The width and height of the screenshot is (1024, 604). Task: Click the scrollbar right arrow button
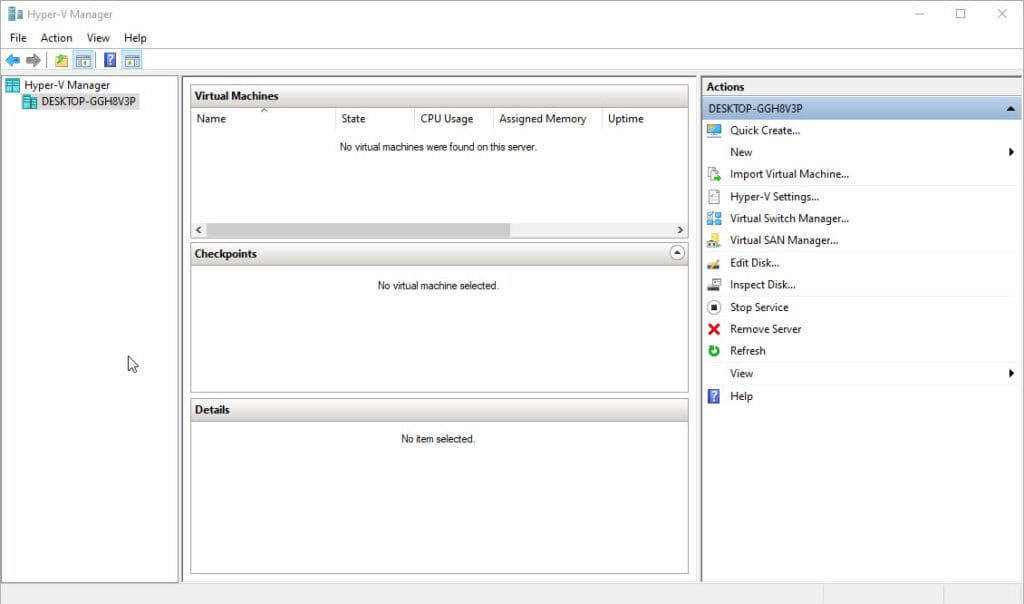pos(680,230)
